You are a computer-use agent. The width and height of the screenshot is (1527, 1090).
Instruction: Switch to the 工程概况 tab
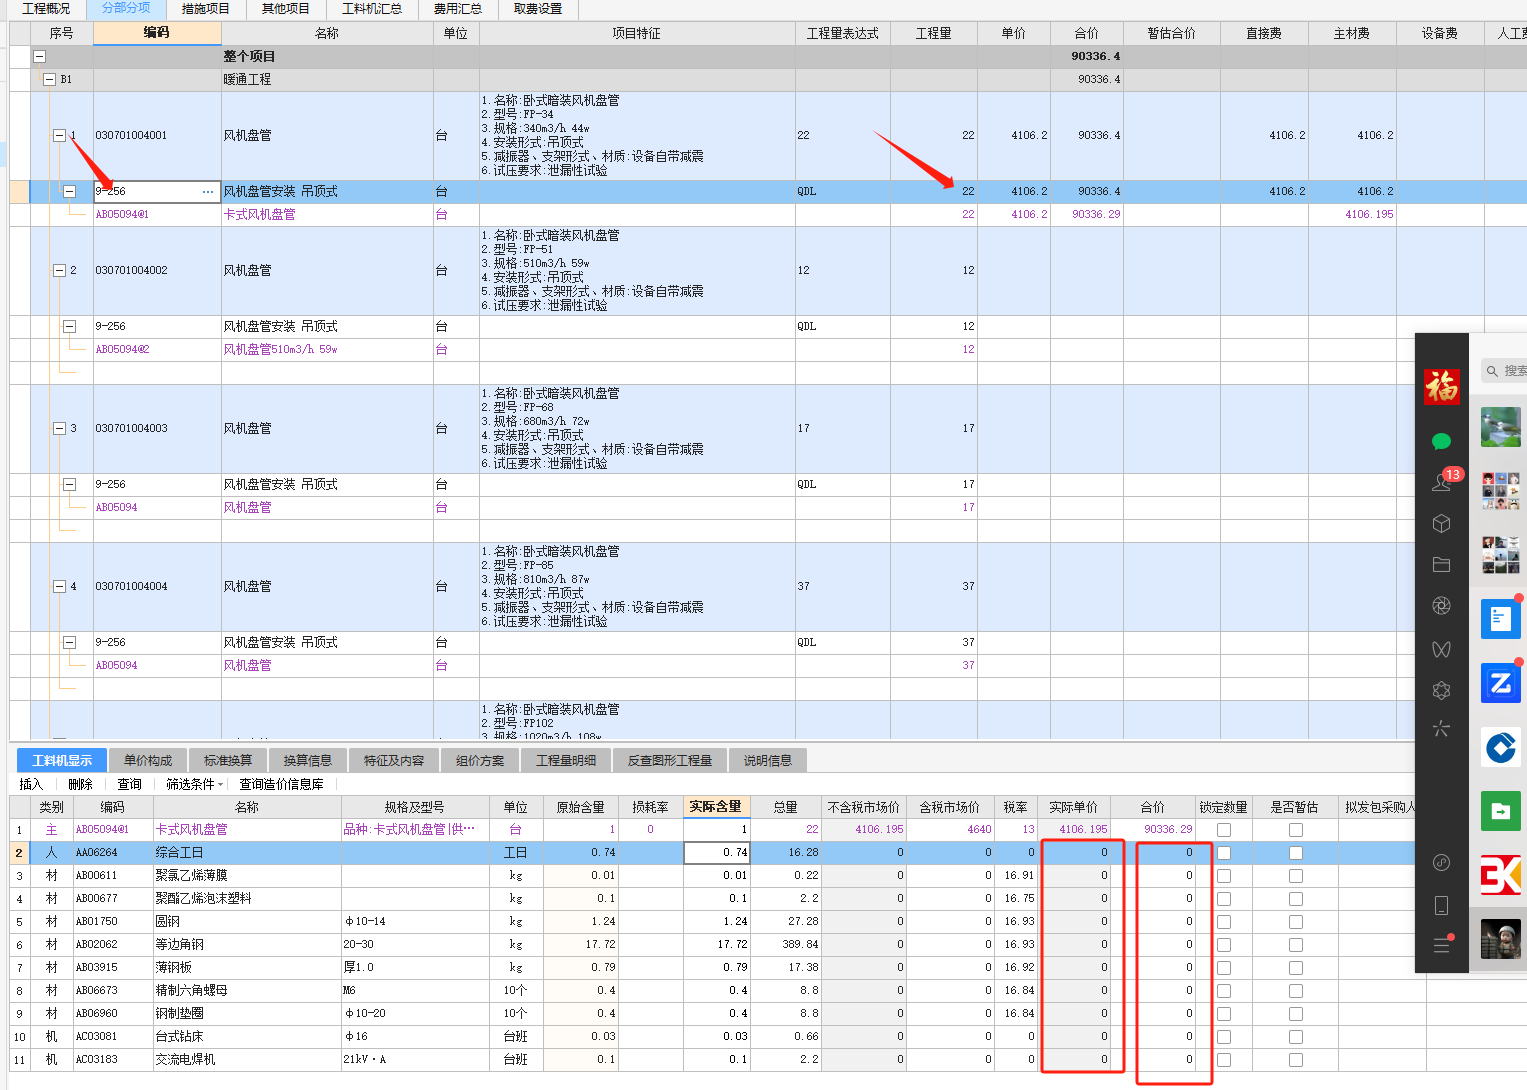coord(46,9)
